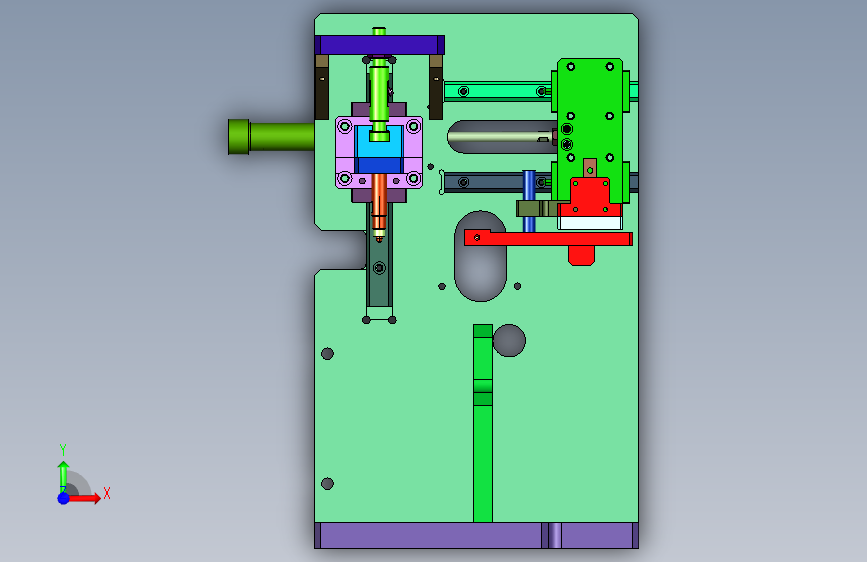The height and width of the screenshot is (562, 867).
Task: Select the tall green vertical bar at the bottom
Action: click(x=483, y=423)
